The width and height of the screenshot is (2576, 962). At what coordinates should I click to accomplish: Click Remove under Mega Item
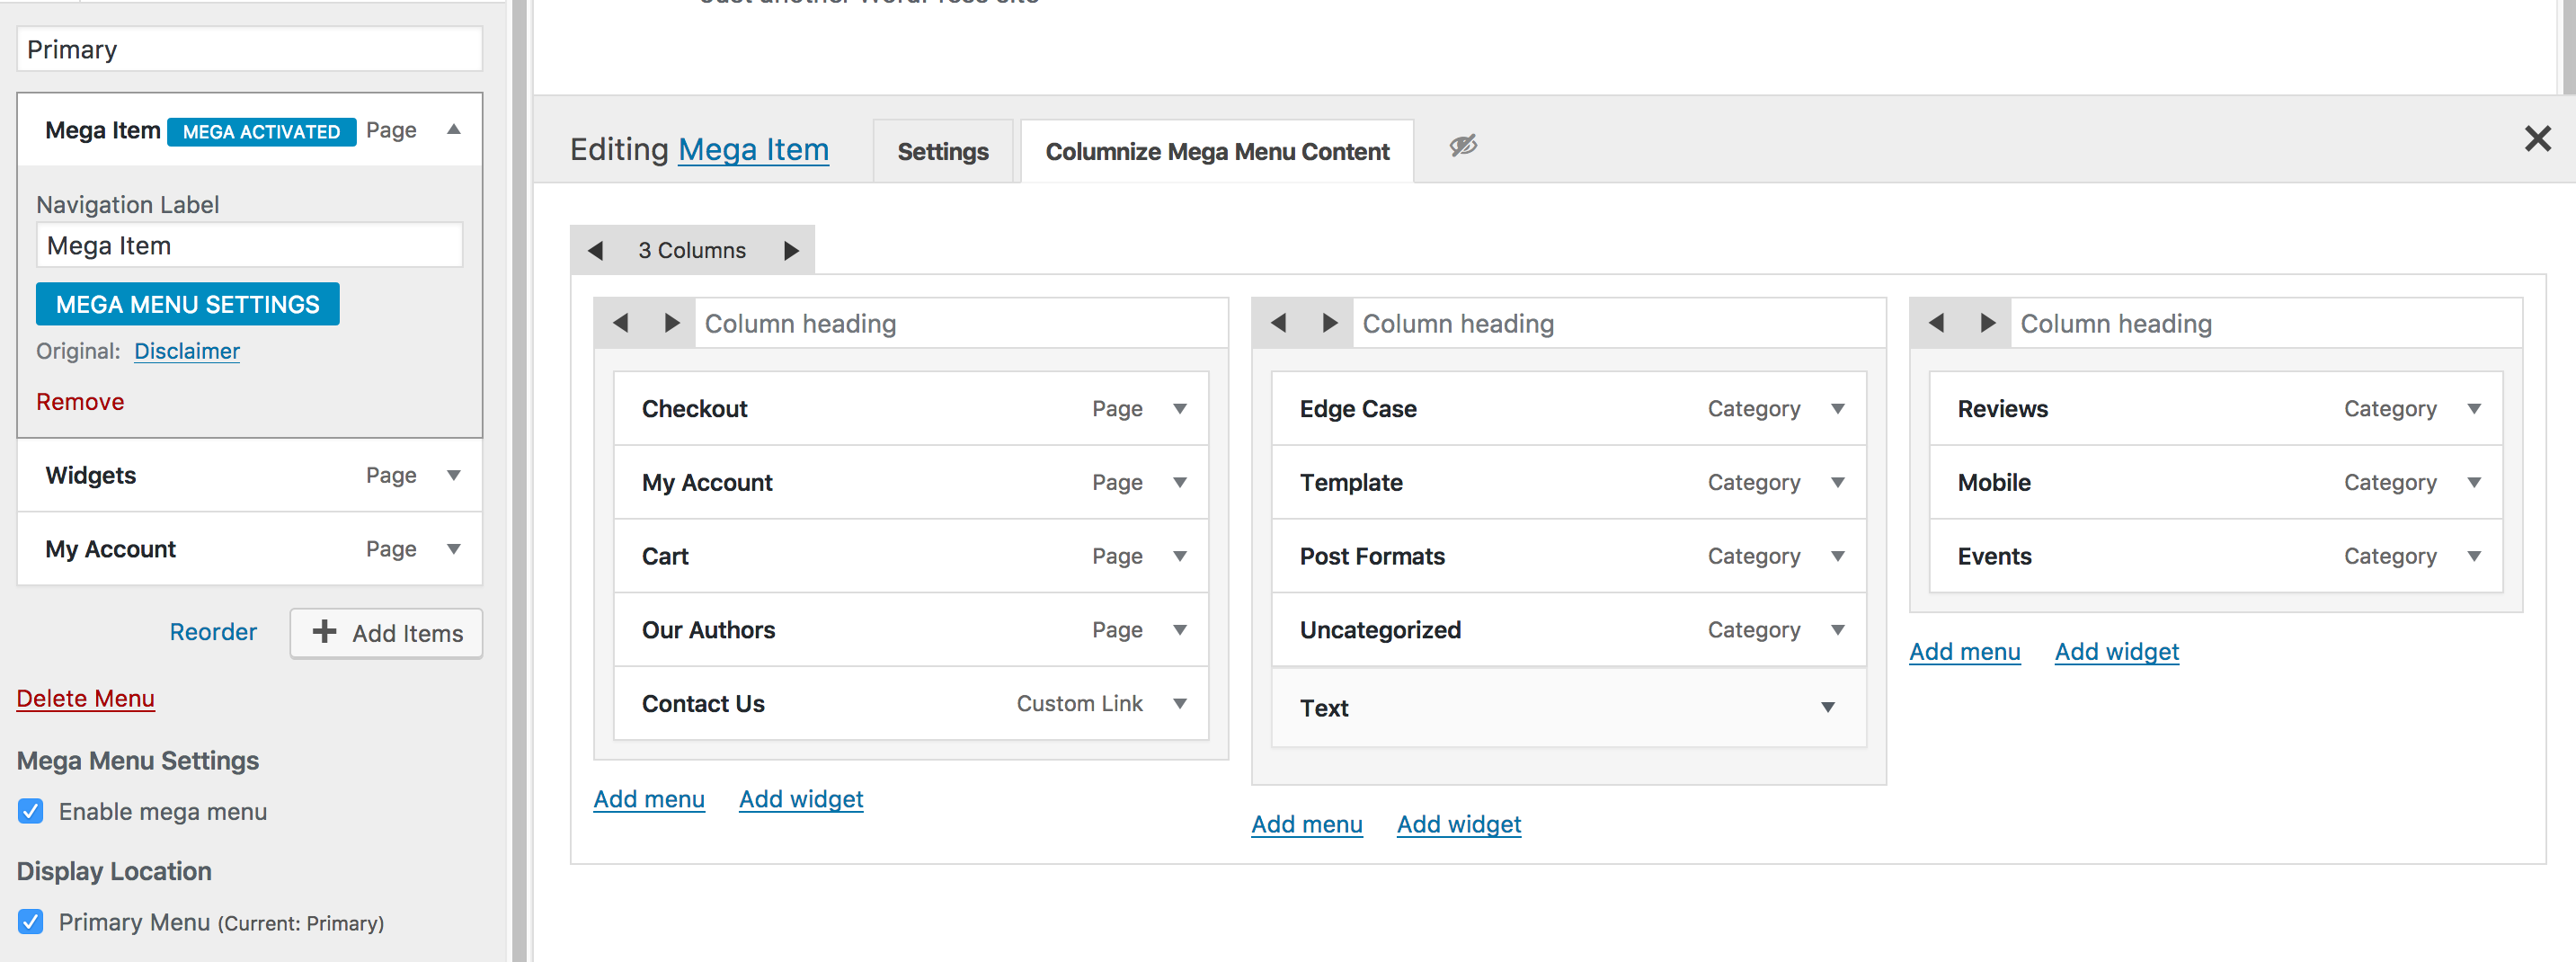(x=80, y=402)
